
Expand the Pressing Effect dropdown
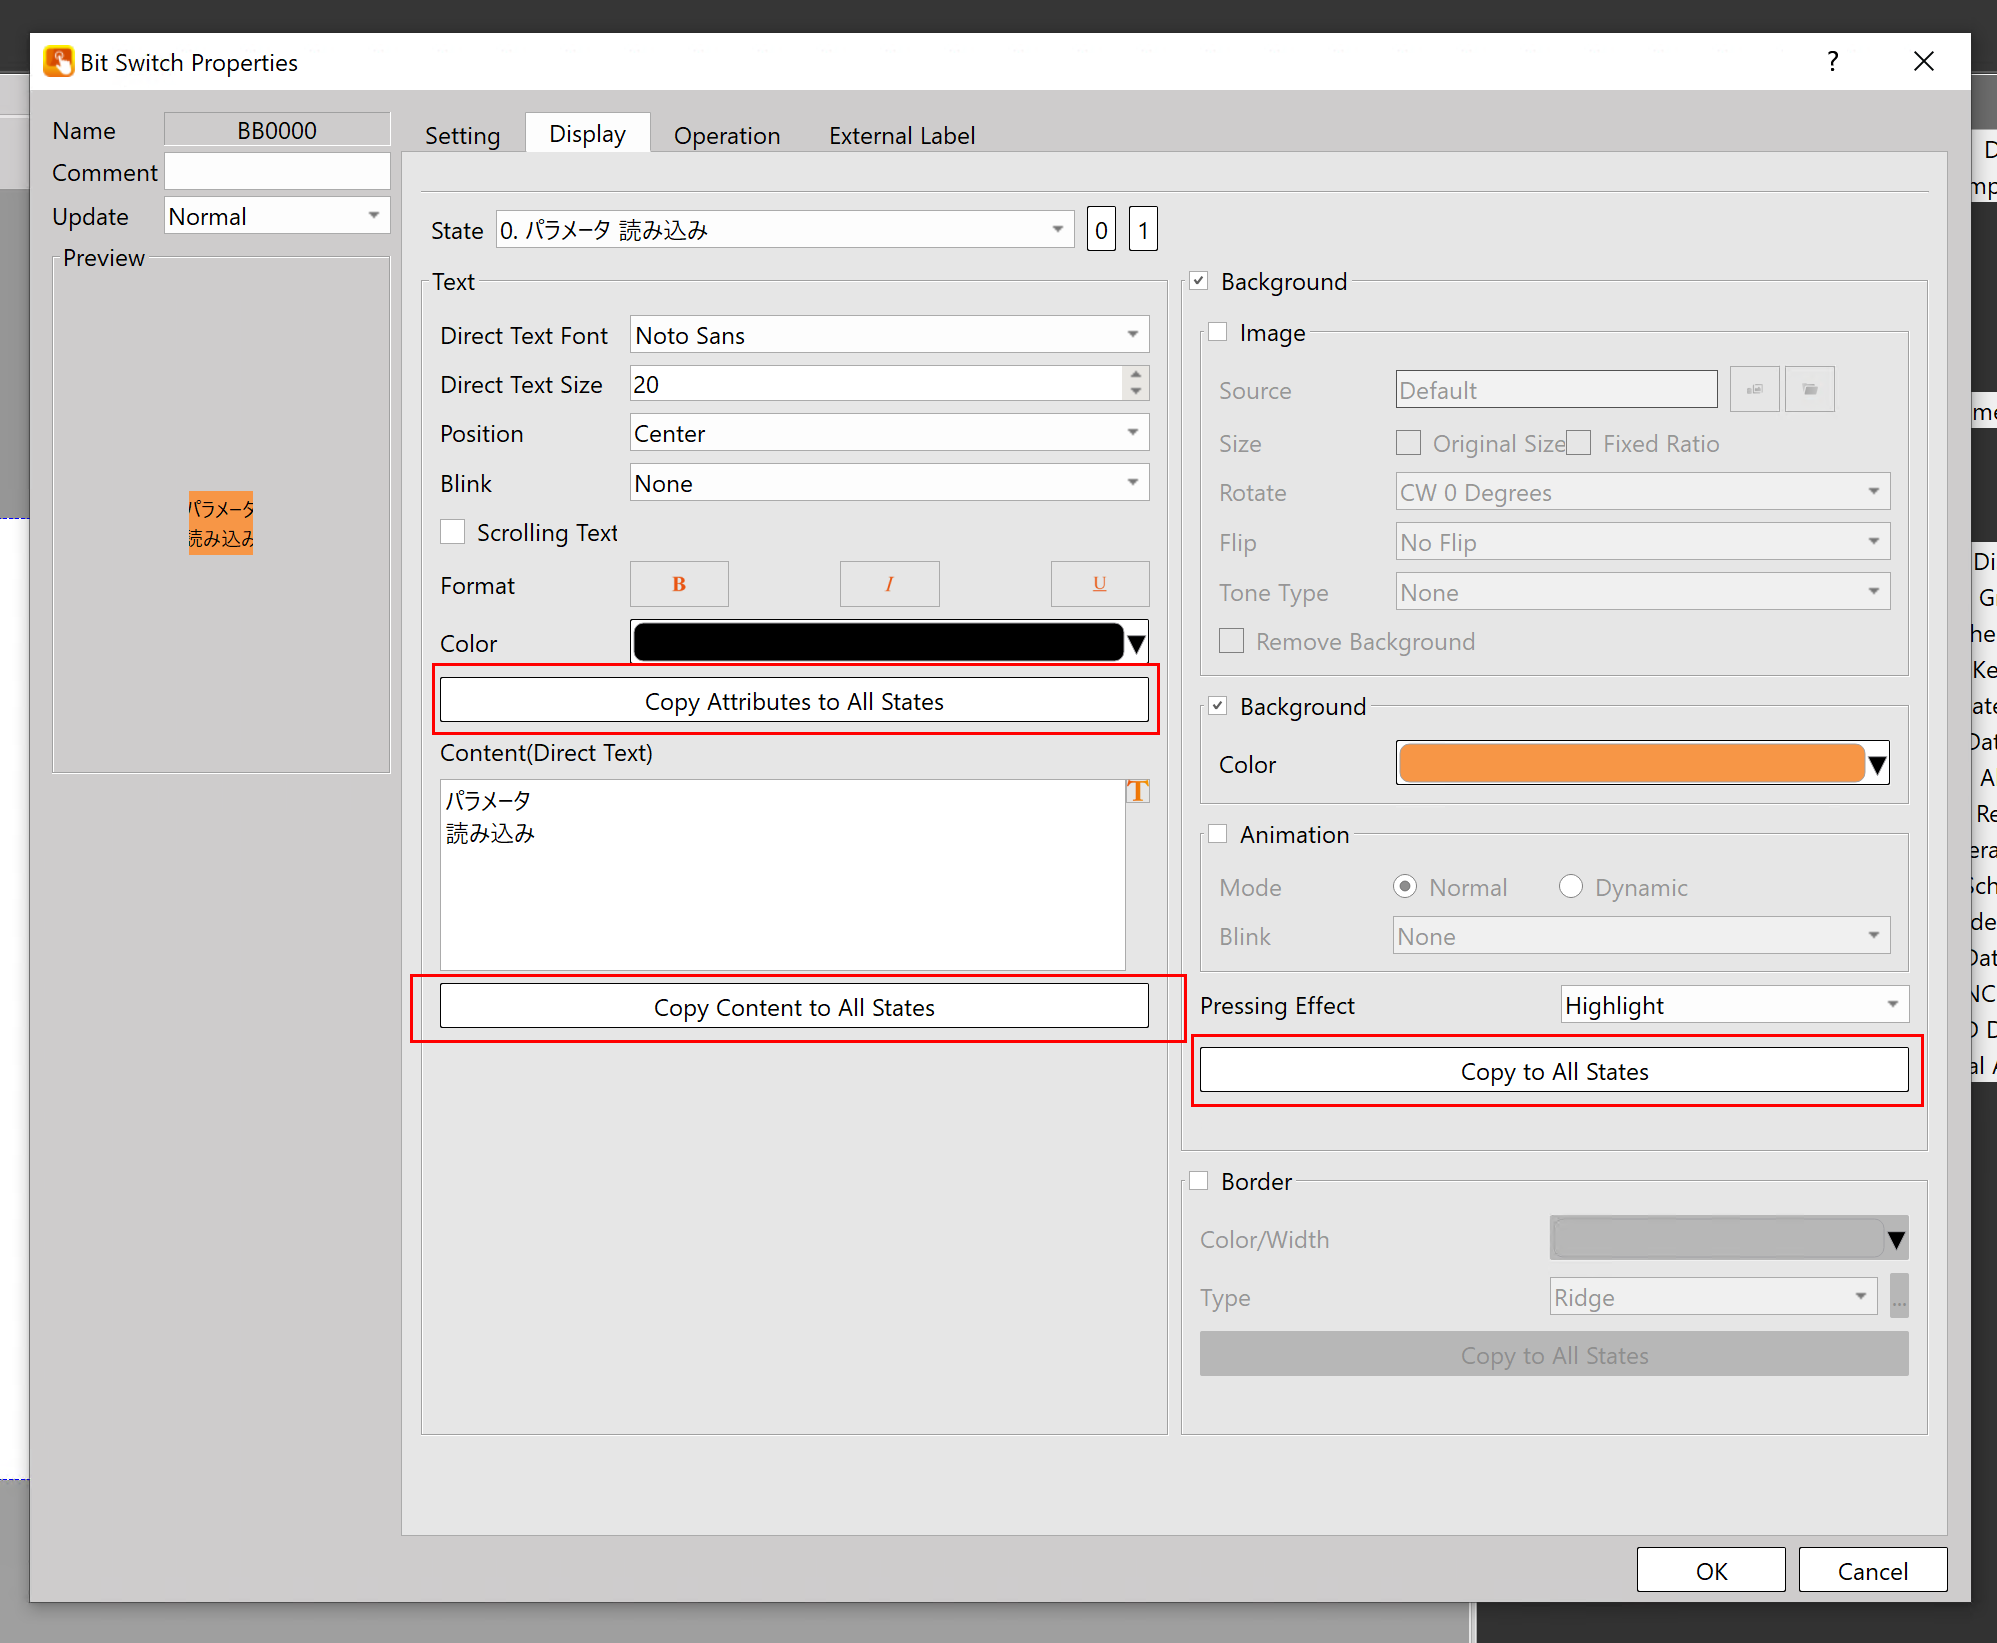1733,1005
